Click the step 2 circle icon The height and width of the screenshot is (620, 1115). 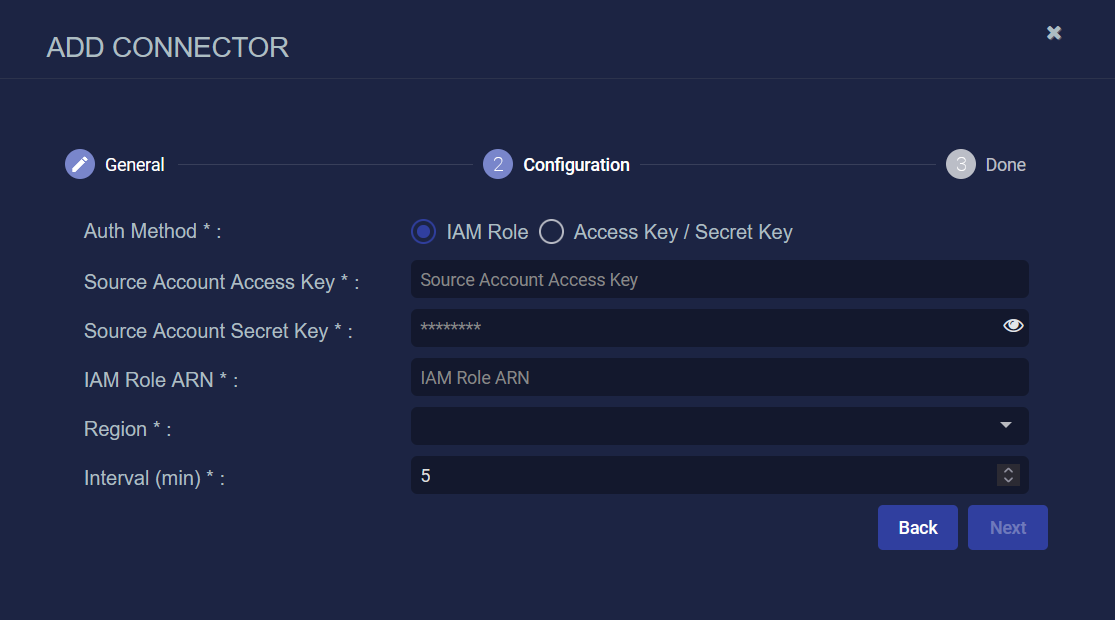click(x=498, y=164)
